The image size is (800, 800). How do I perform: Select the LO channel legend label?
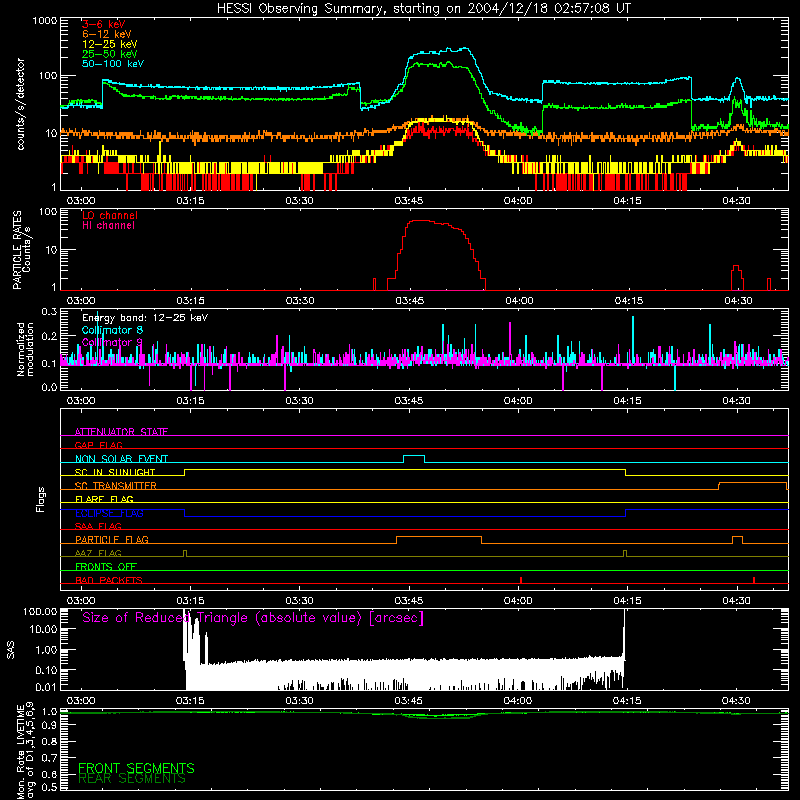coord(110,215)
